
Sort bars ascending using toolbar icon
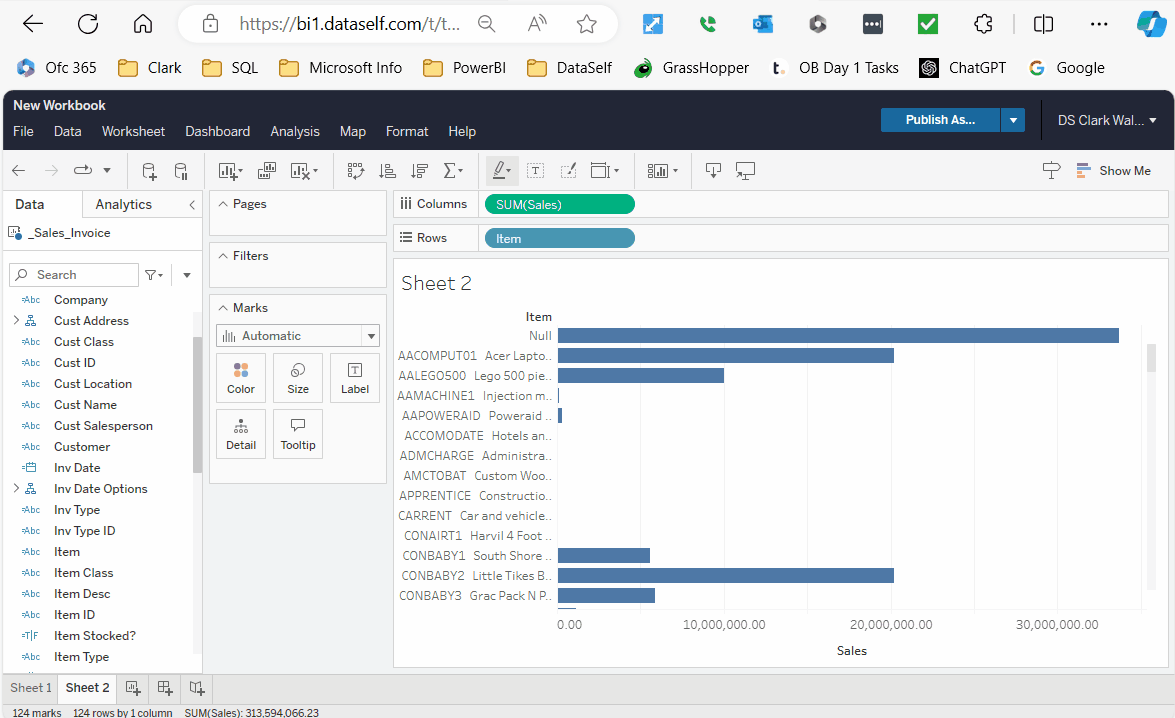point(388,171)
